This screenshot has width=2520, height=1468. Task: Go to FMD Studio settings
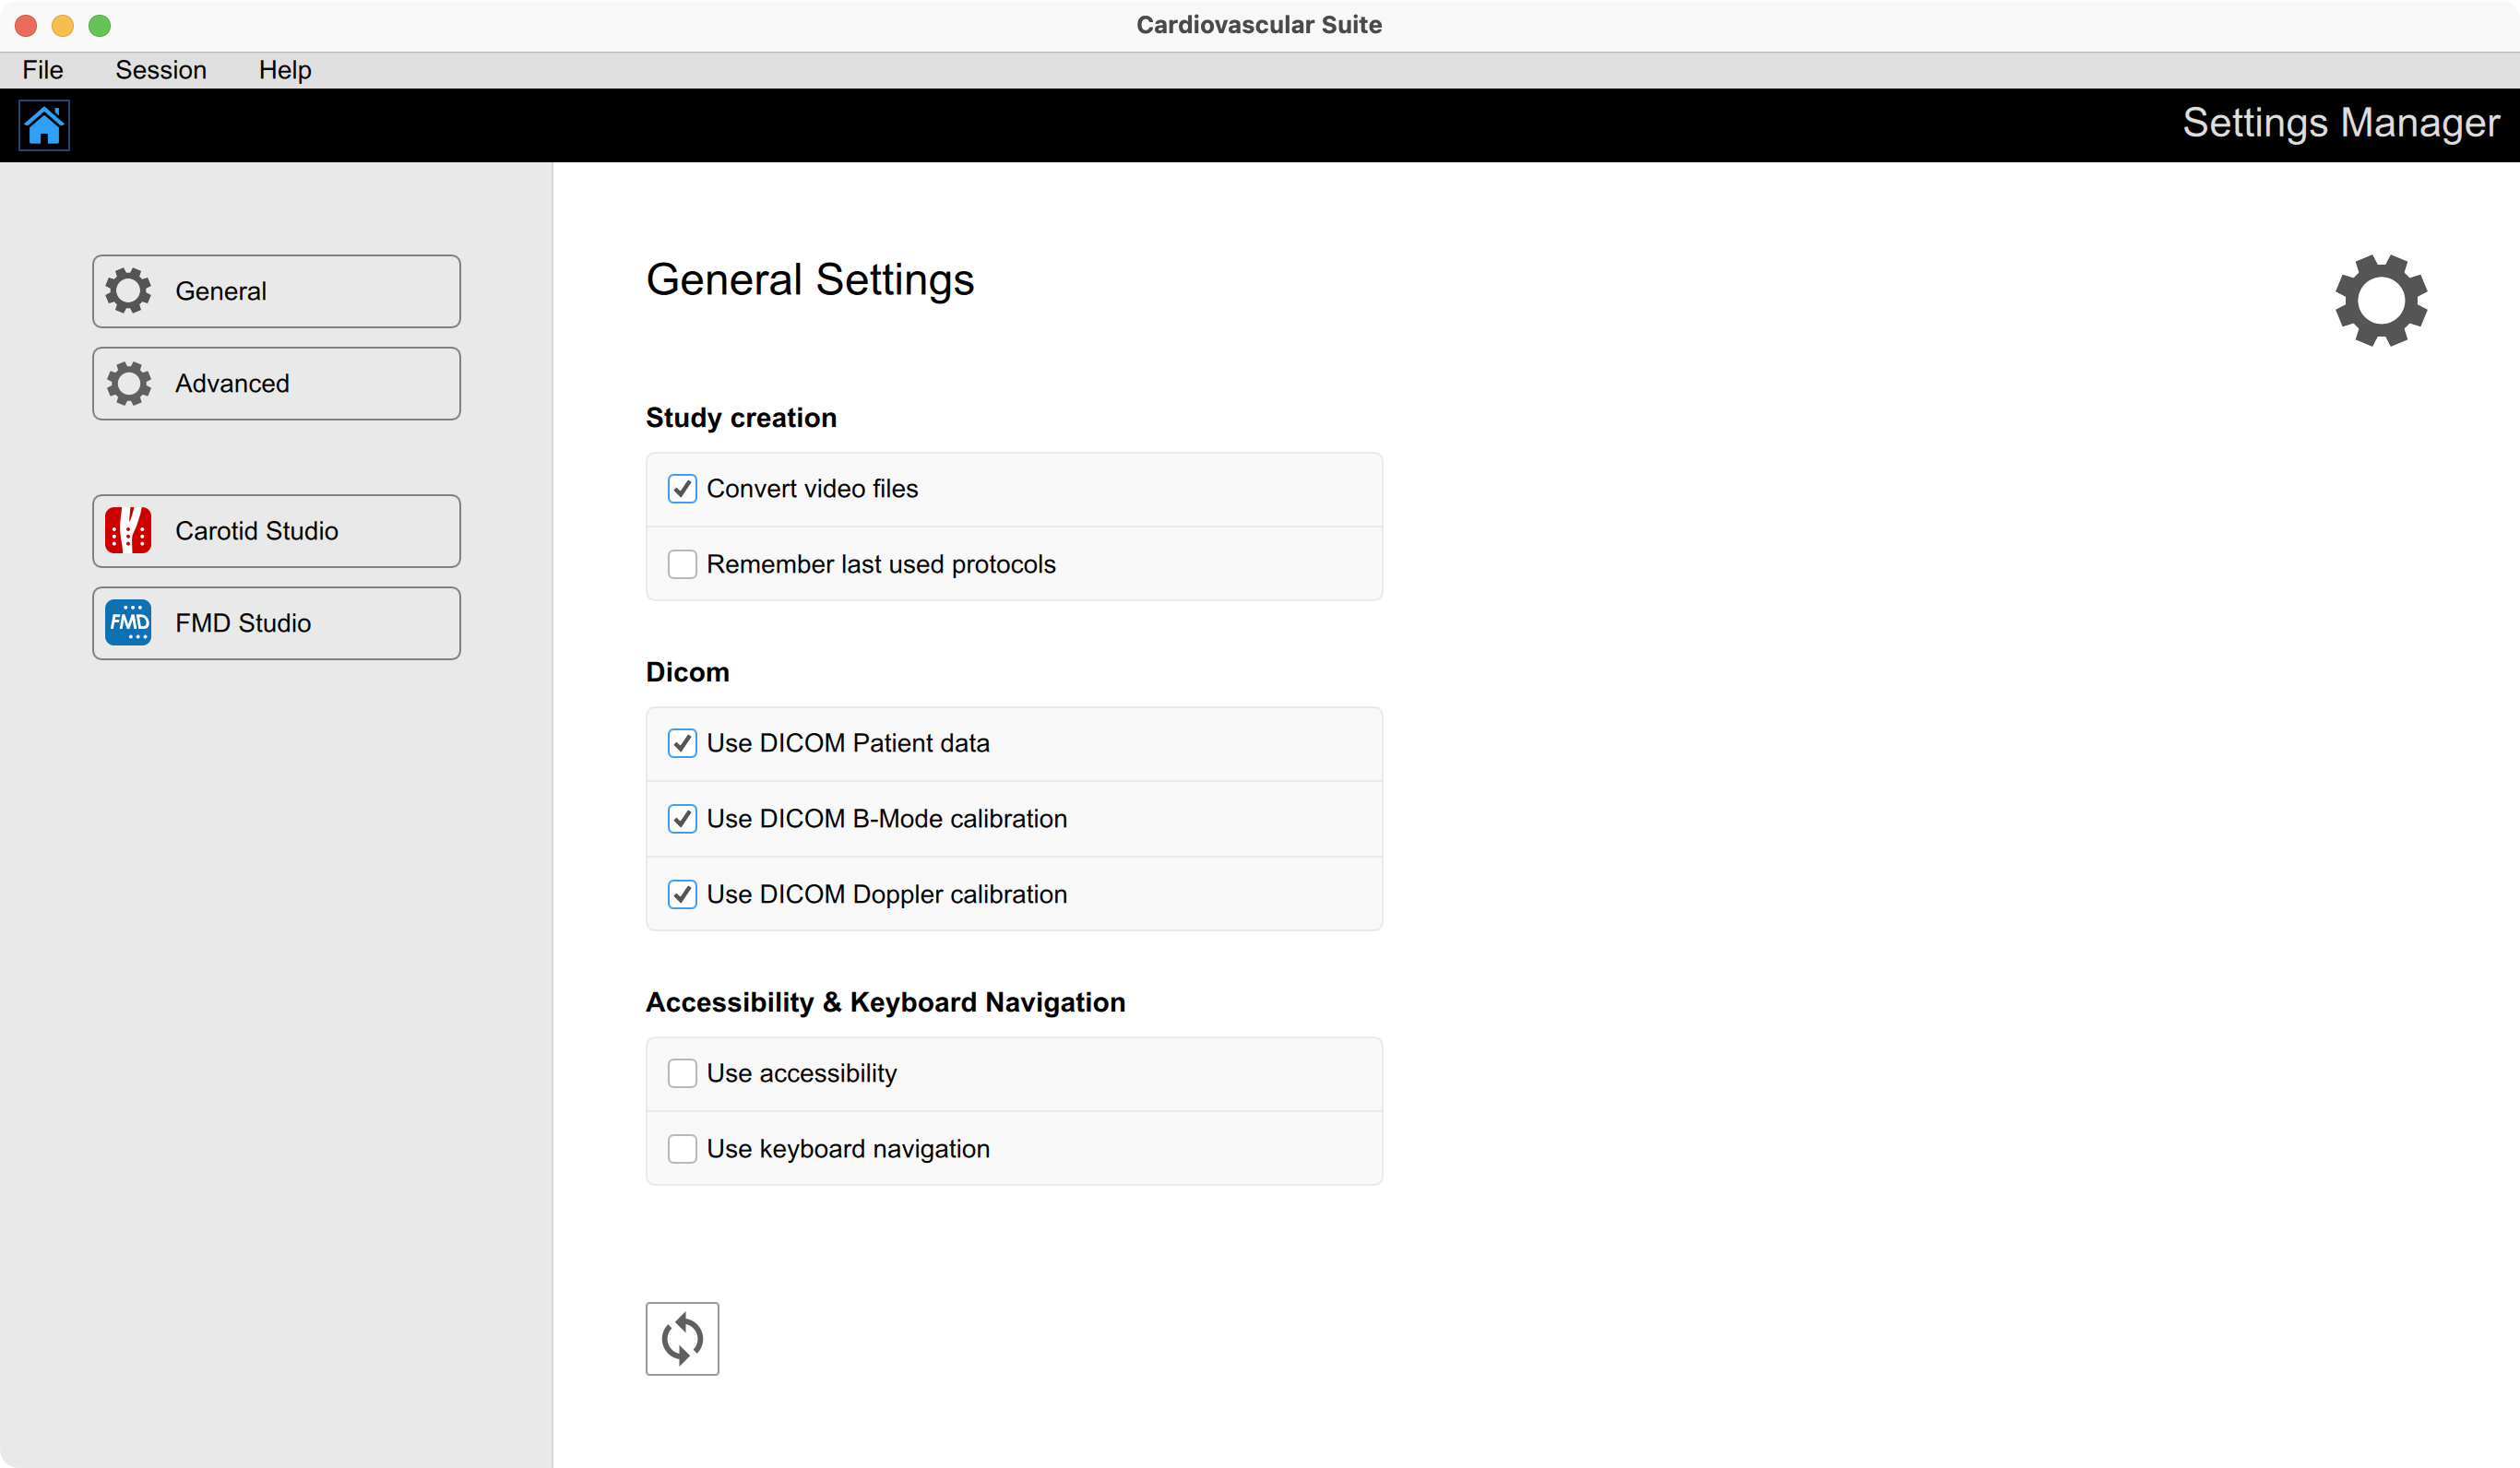pos(277,623)
